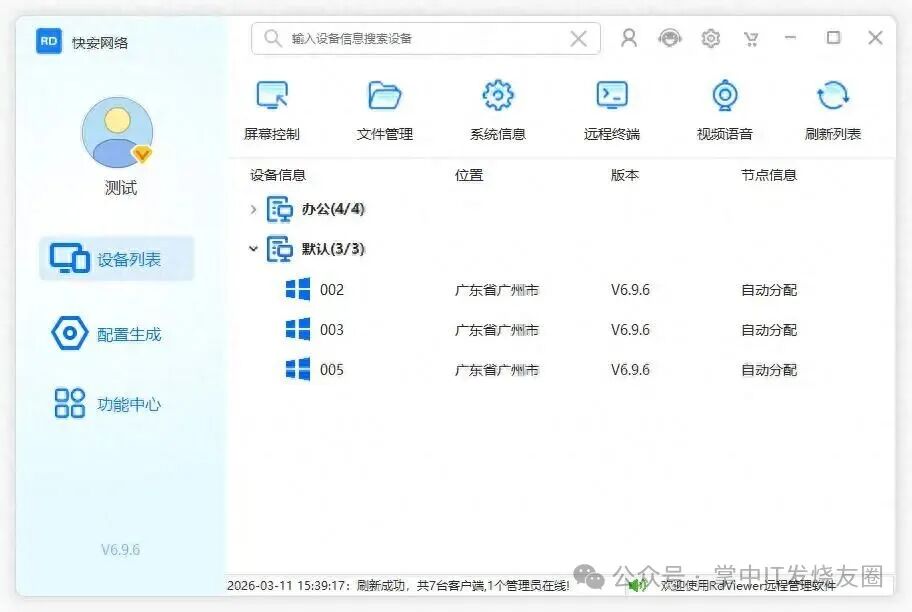Start 视频语音 video voice tool

[724, 109]
